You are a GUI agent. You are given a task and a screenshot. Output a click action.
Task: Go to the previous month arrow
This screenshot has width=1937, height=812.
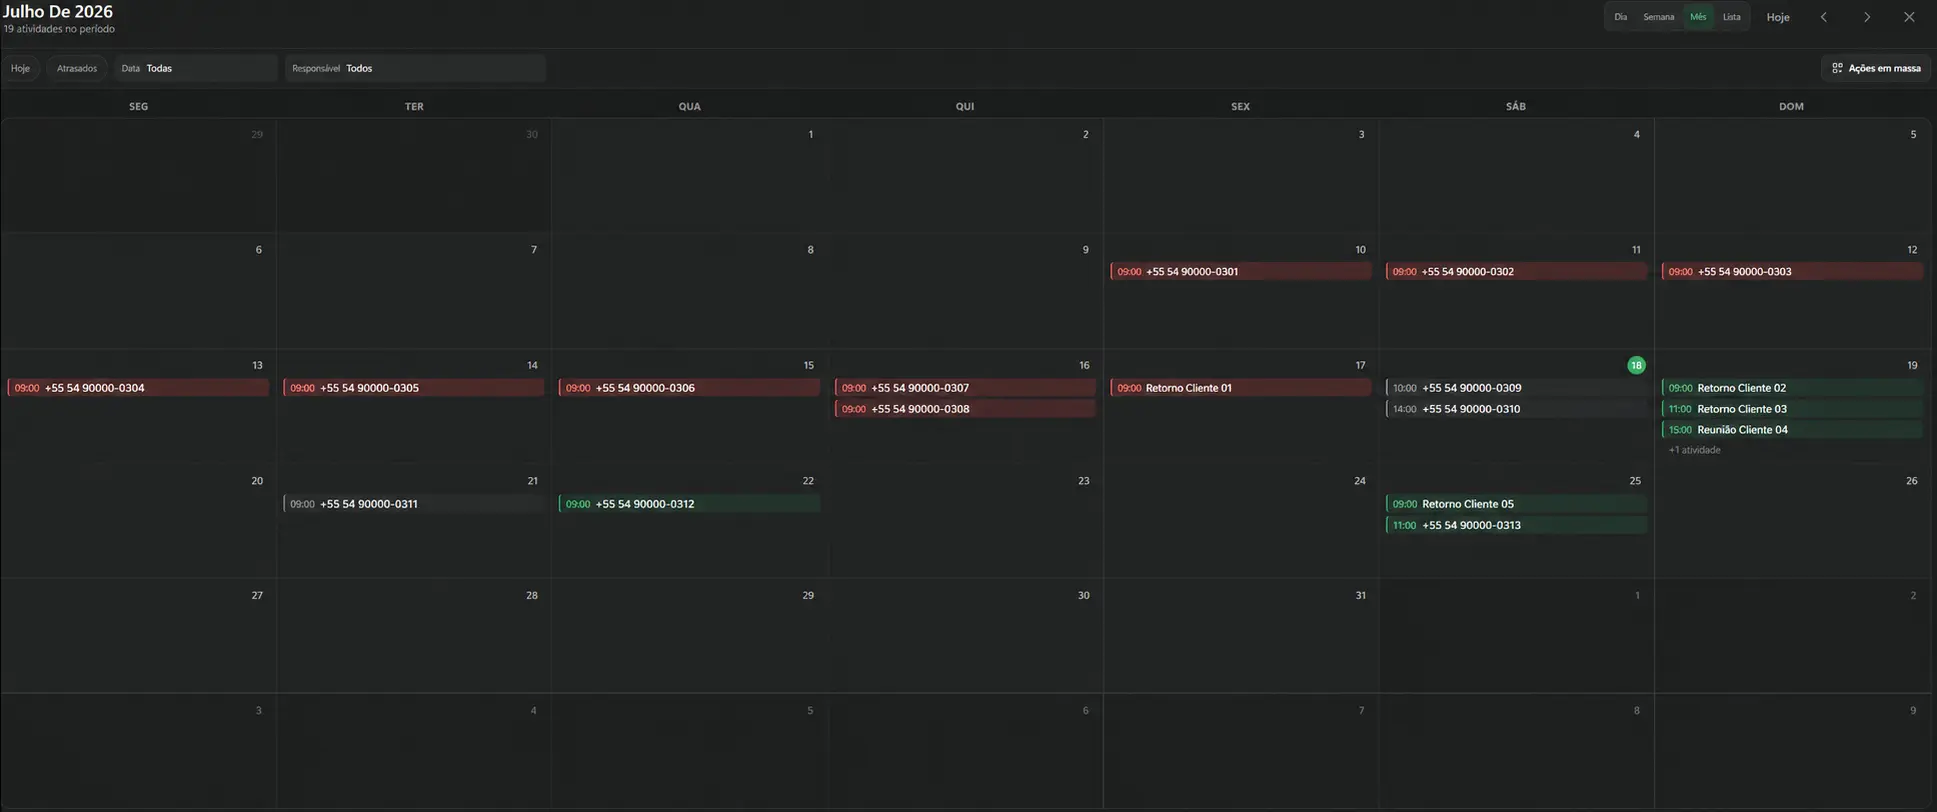pos(1823,17)
